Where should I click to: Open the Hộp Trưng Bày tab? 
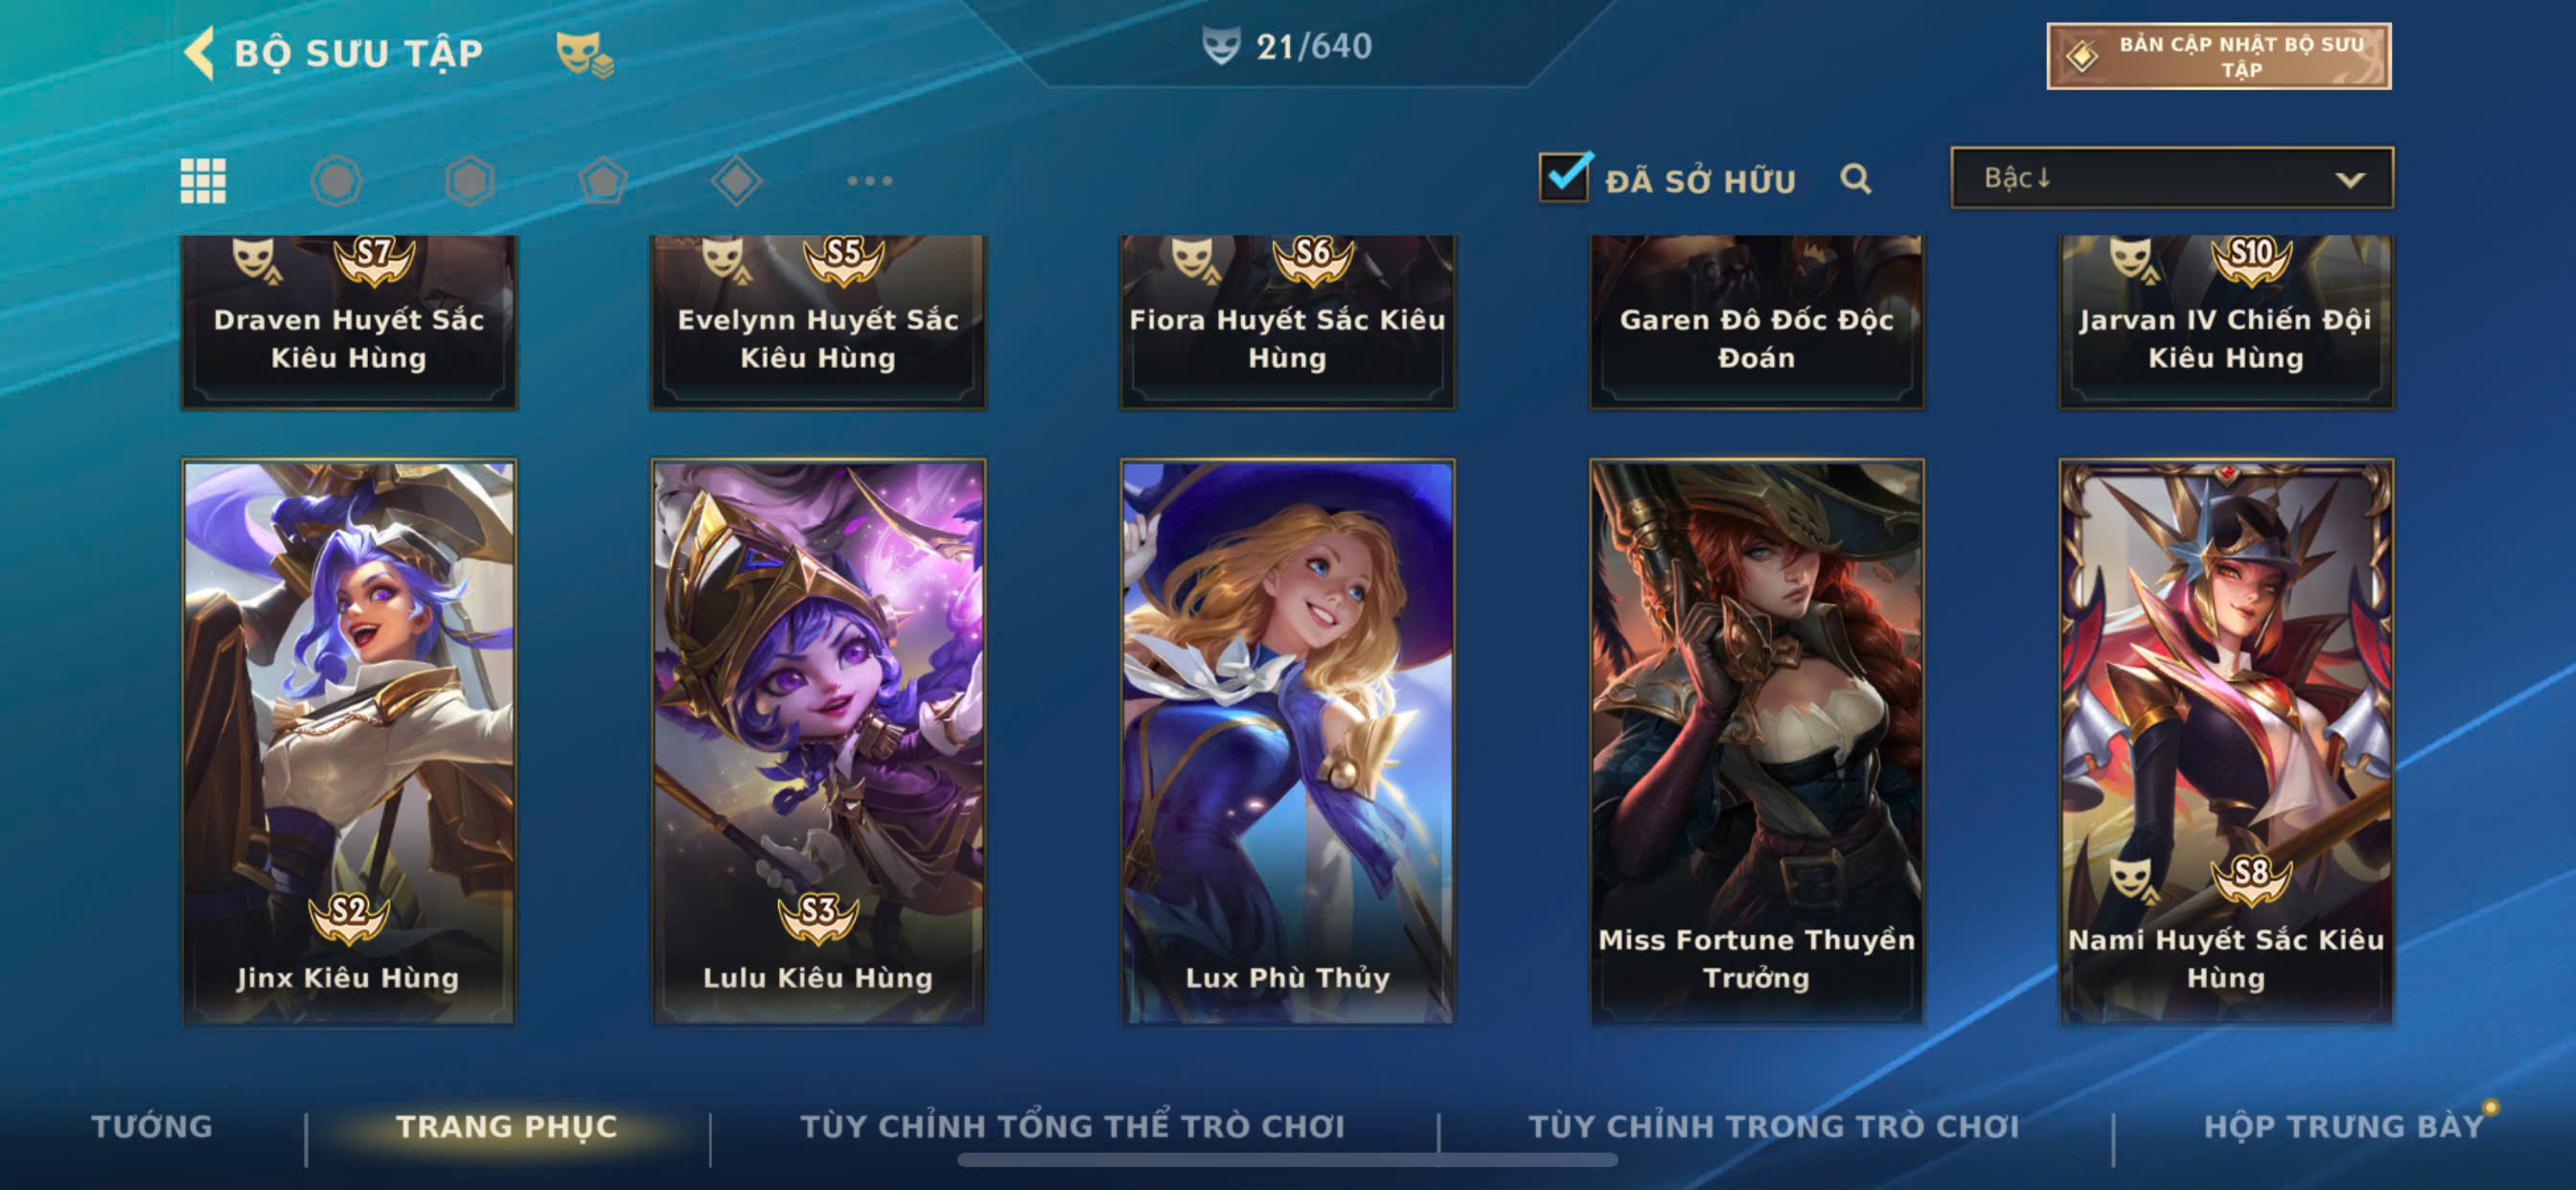[x=2344, y=1126]
